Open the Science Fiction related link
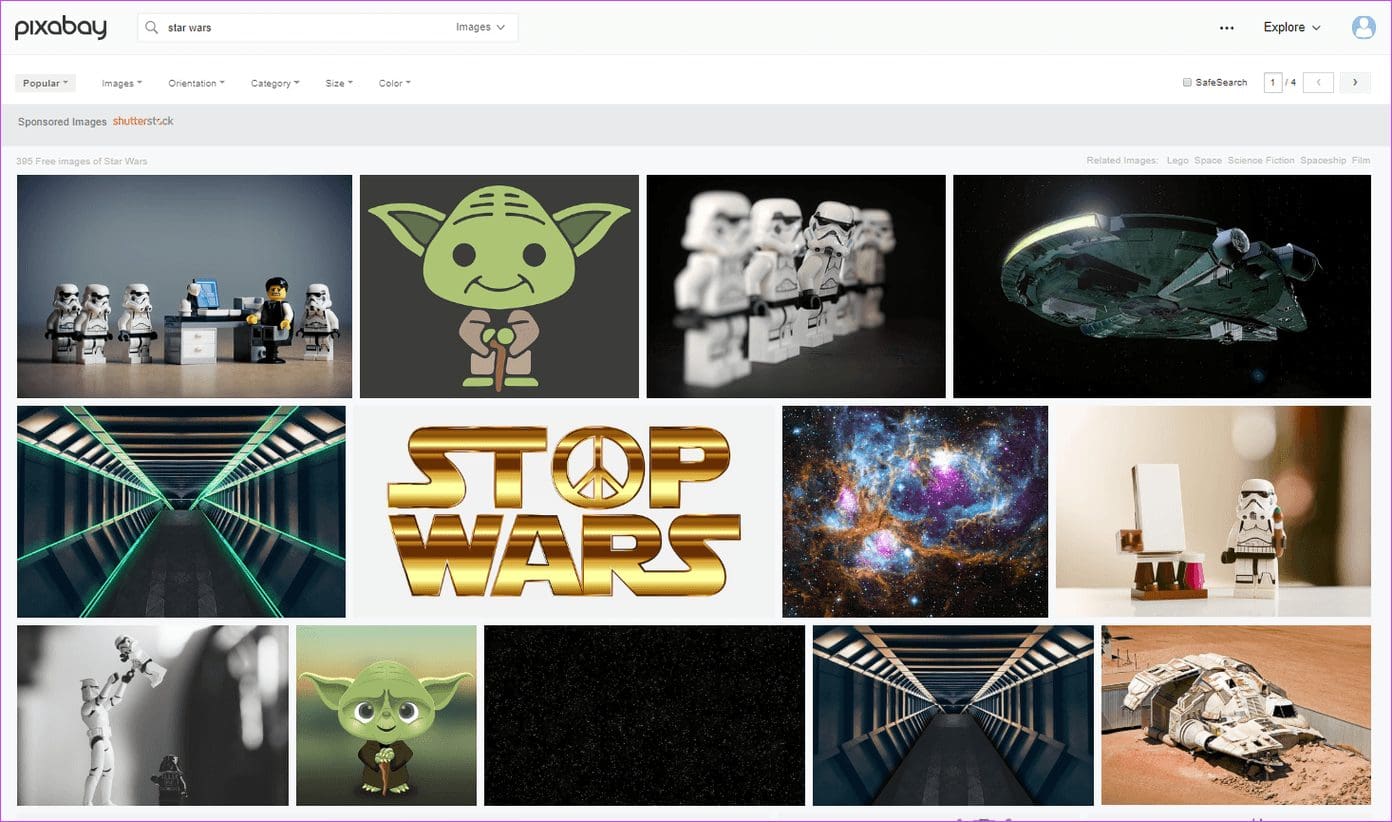This screenshot has height=822, width=1392. pyautogui.click(x=1261, y=160)
